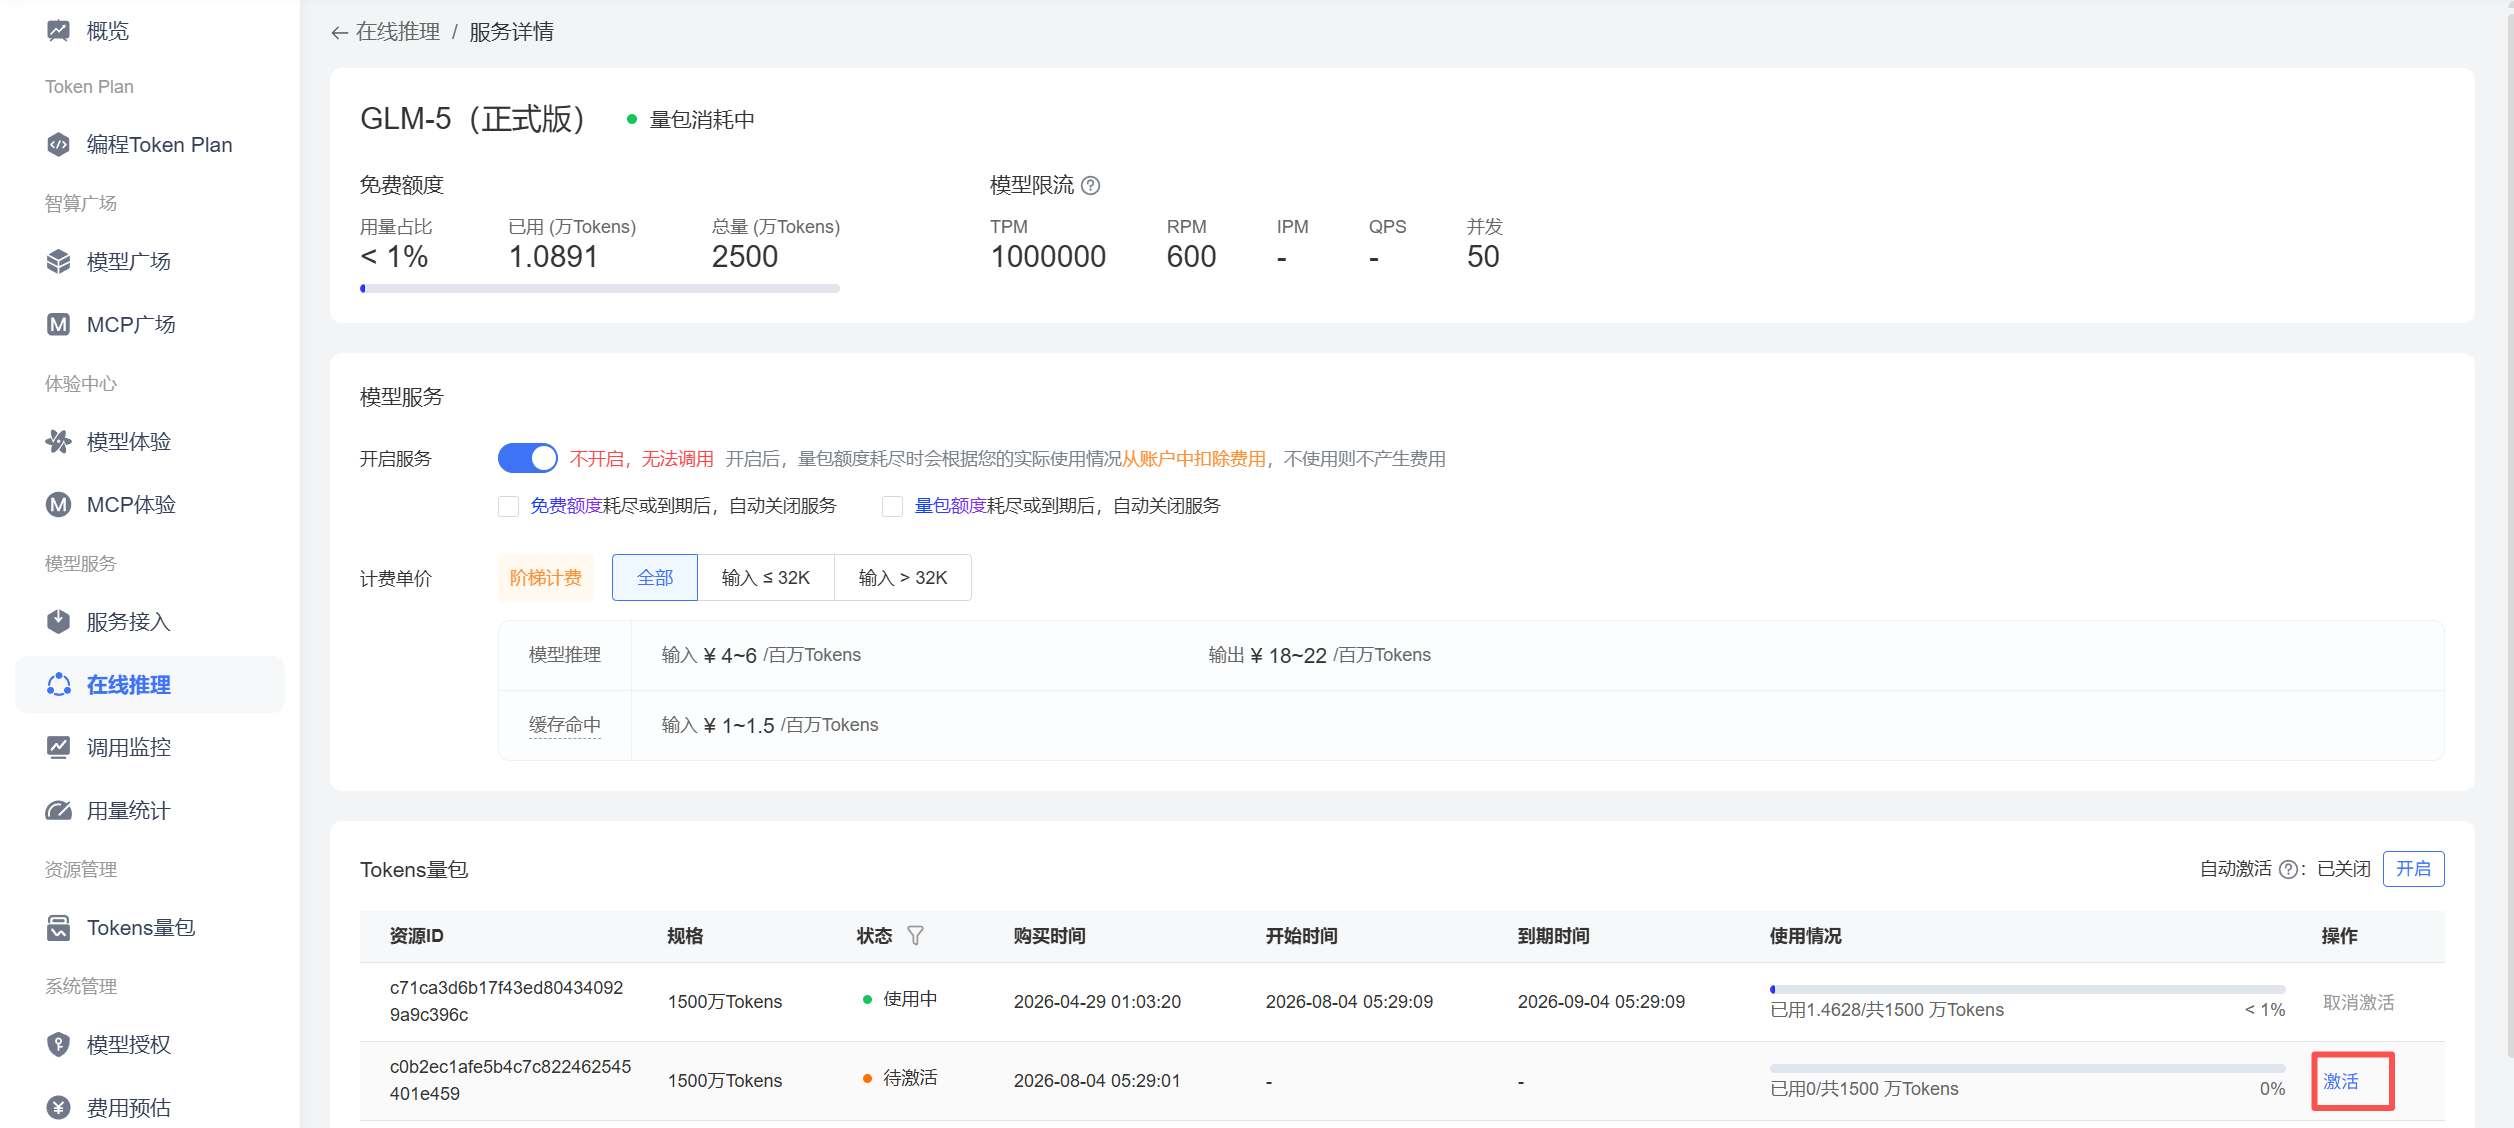Image resolution: width=2514 pixels, height=1128 pixels.
Task: Switch to the 全部 pricing tab
Action: tap(655, 578)
